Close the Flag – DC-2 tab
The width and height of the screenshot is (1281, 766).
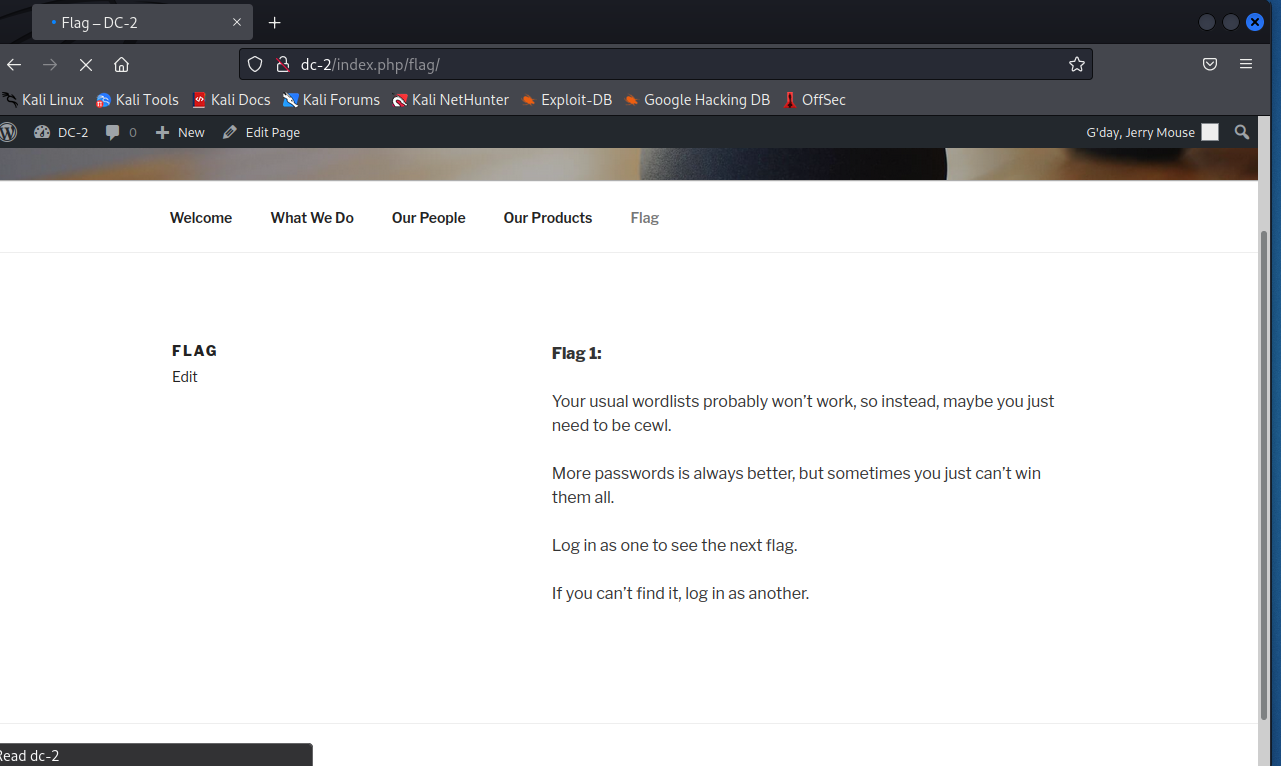tap(237, 22)
